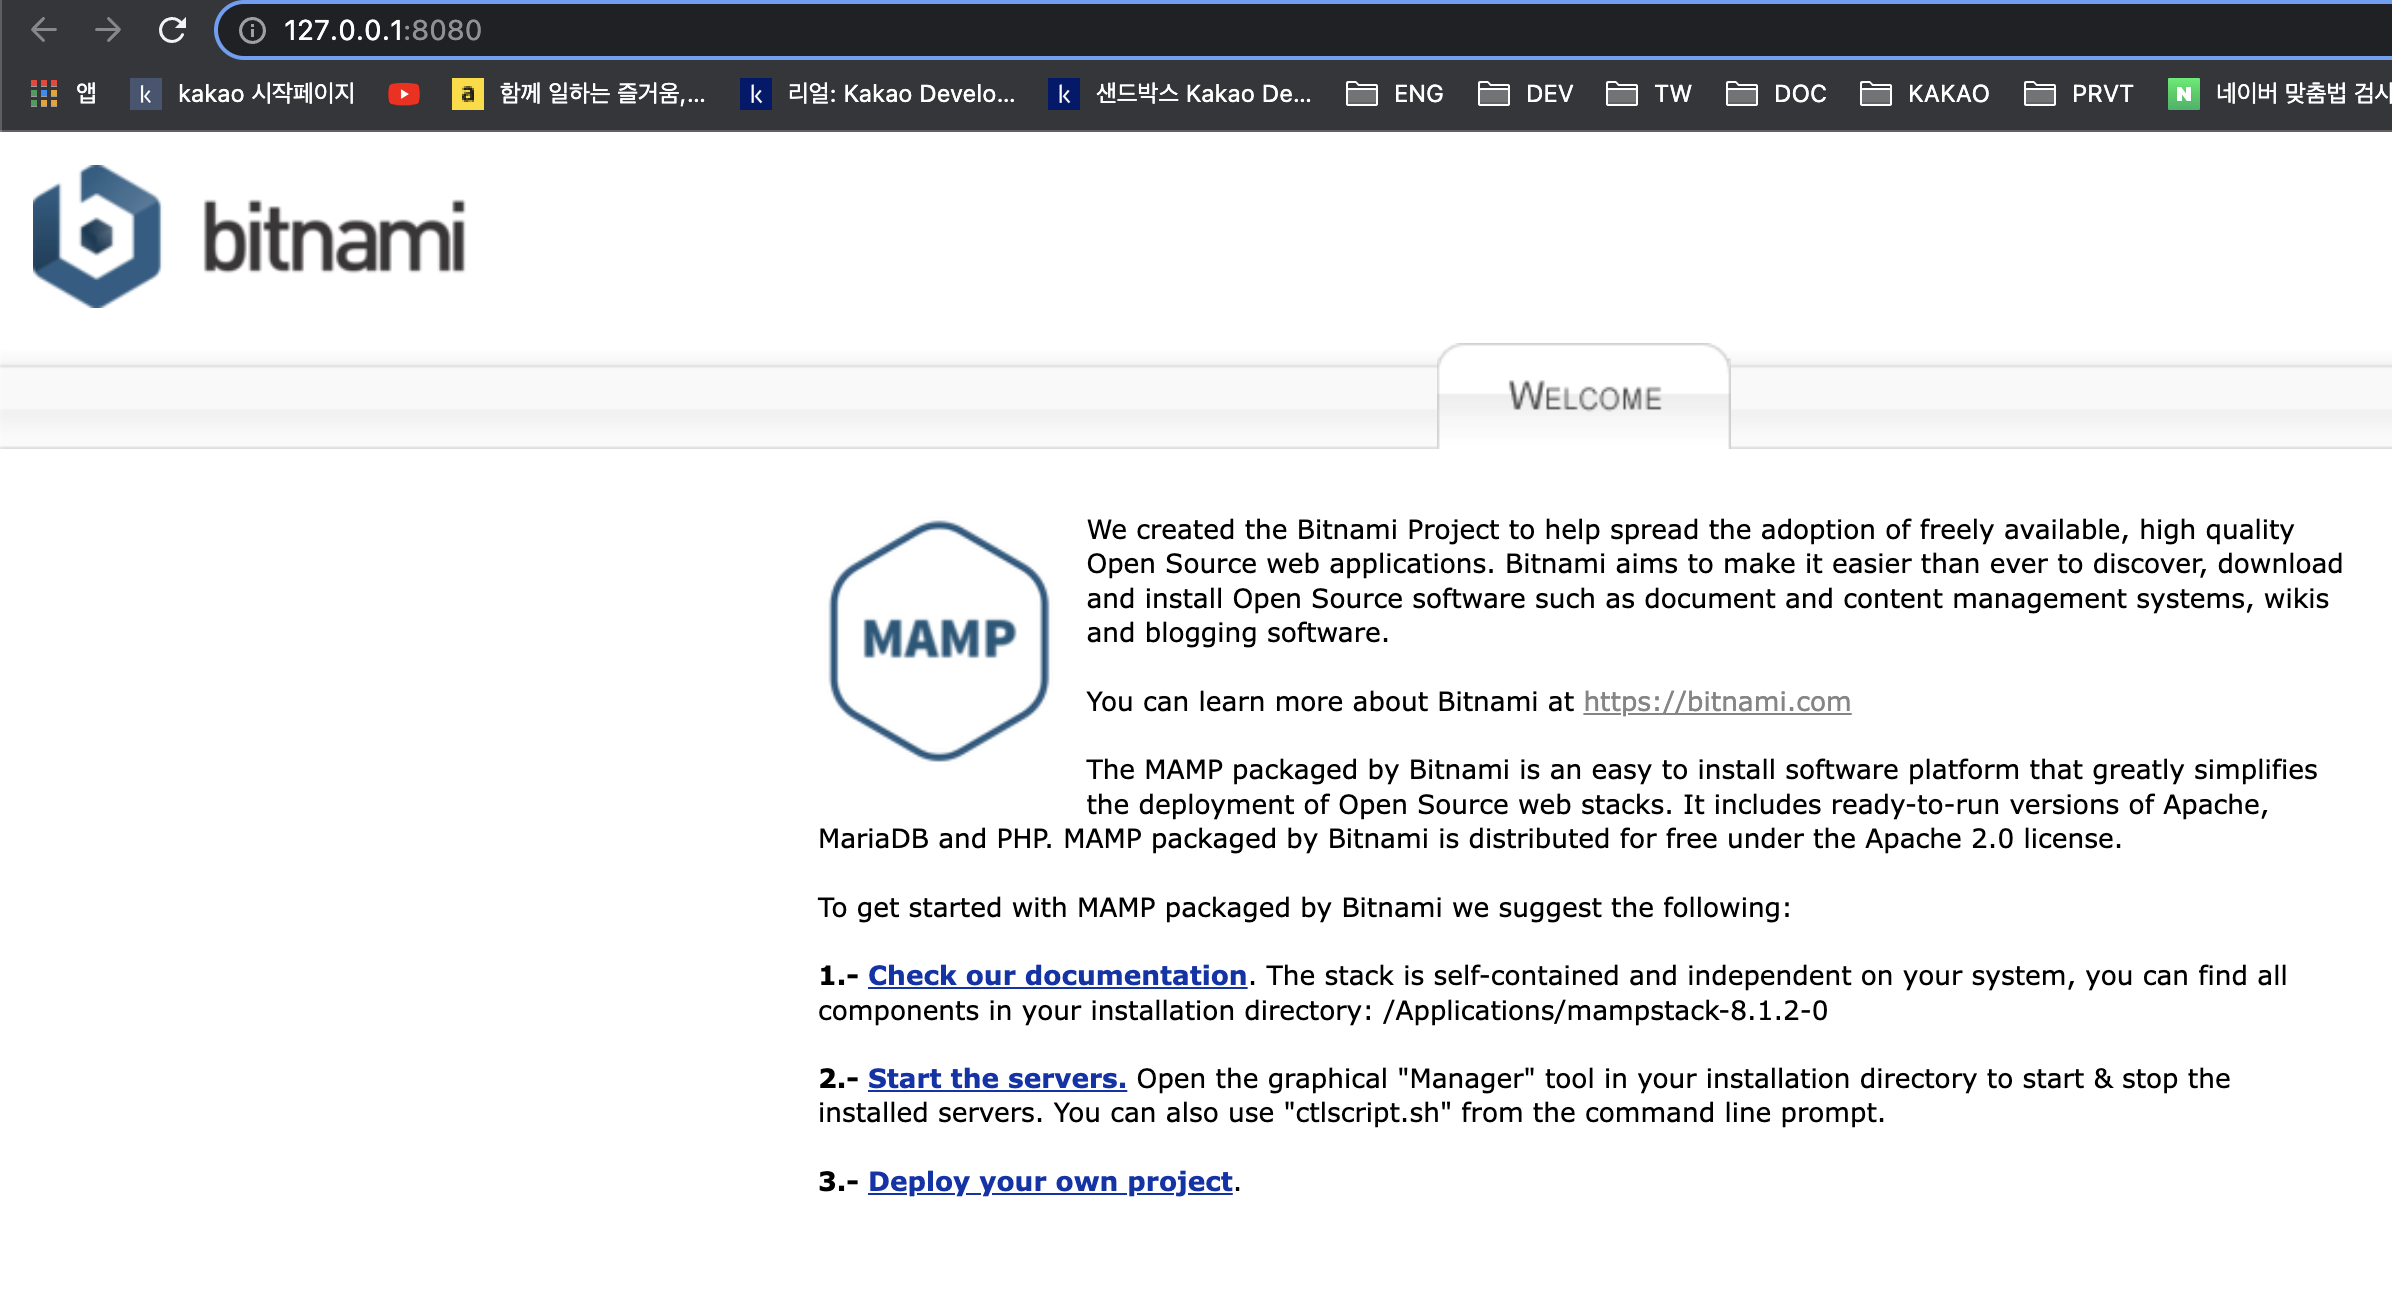2392x1298 pixels.
Task: Click the browser back arrow
Action: [44, 30]
